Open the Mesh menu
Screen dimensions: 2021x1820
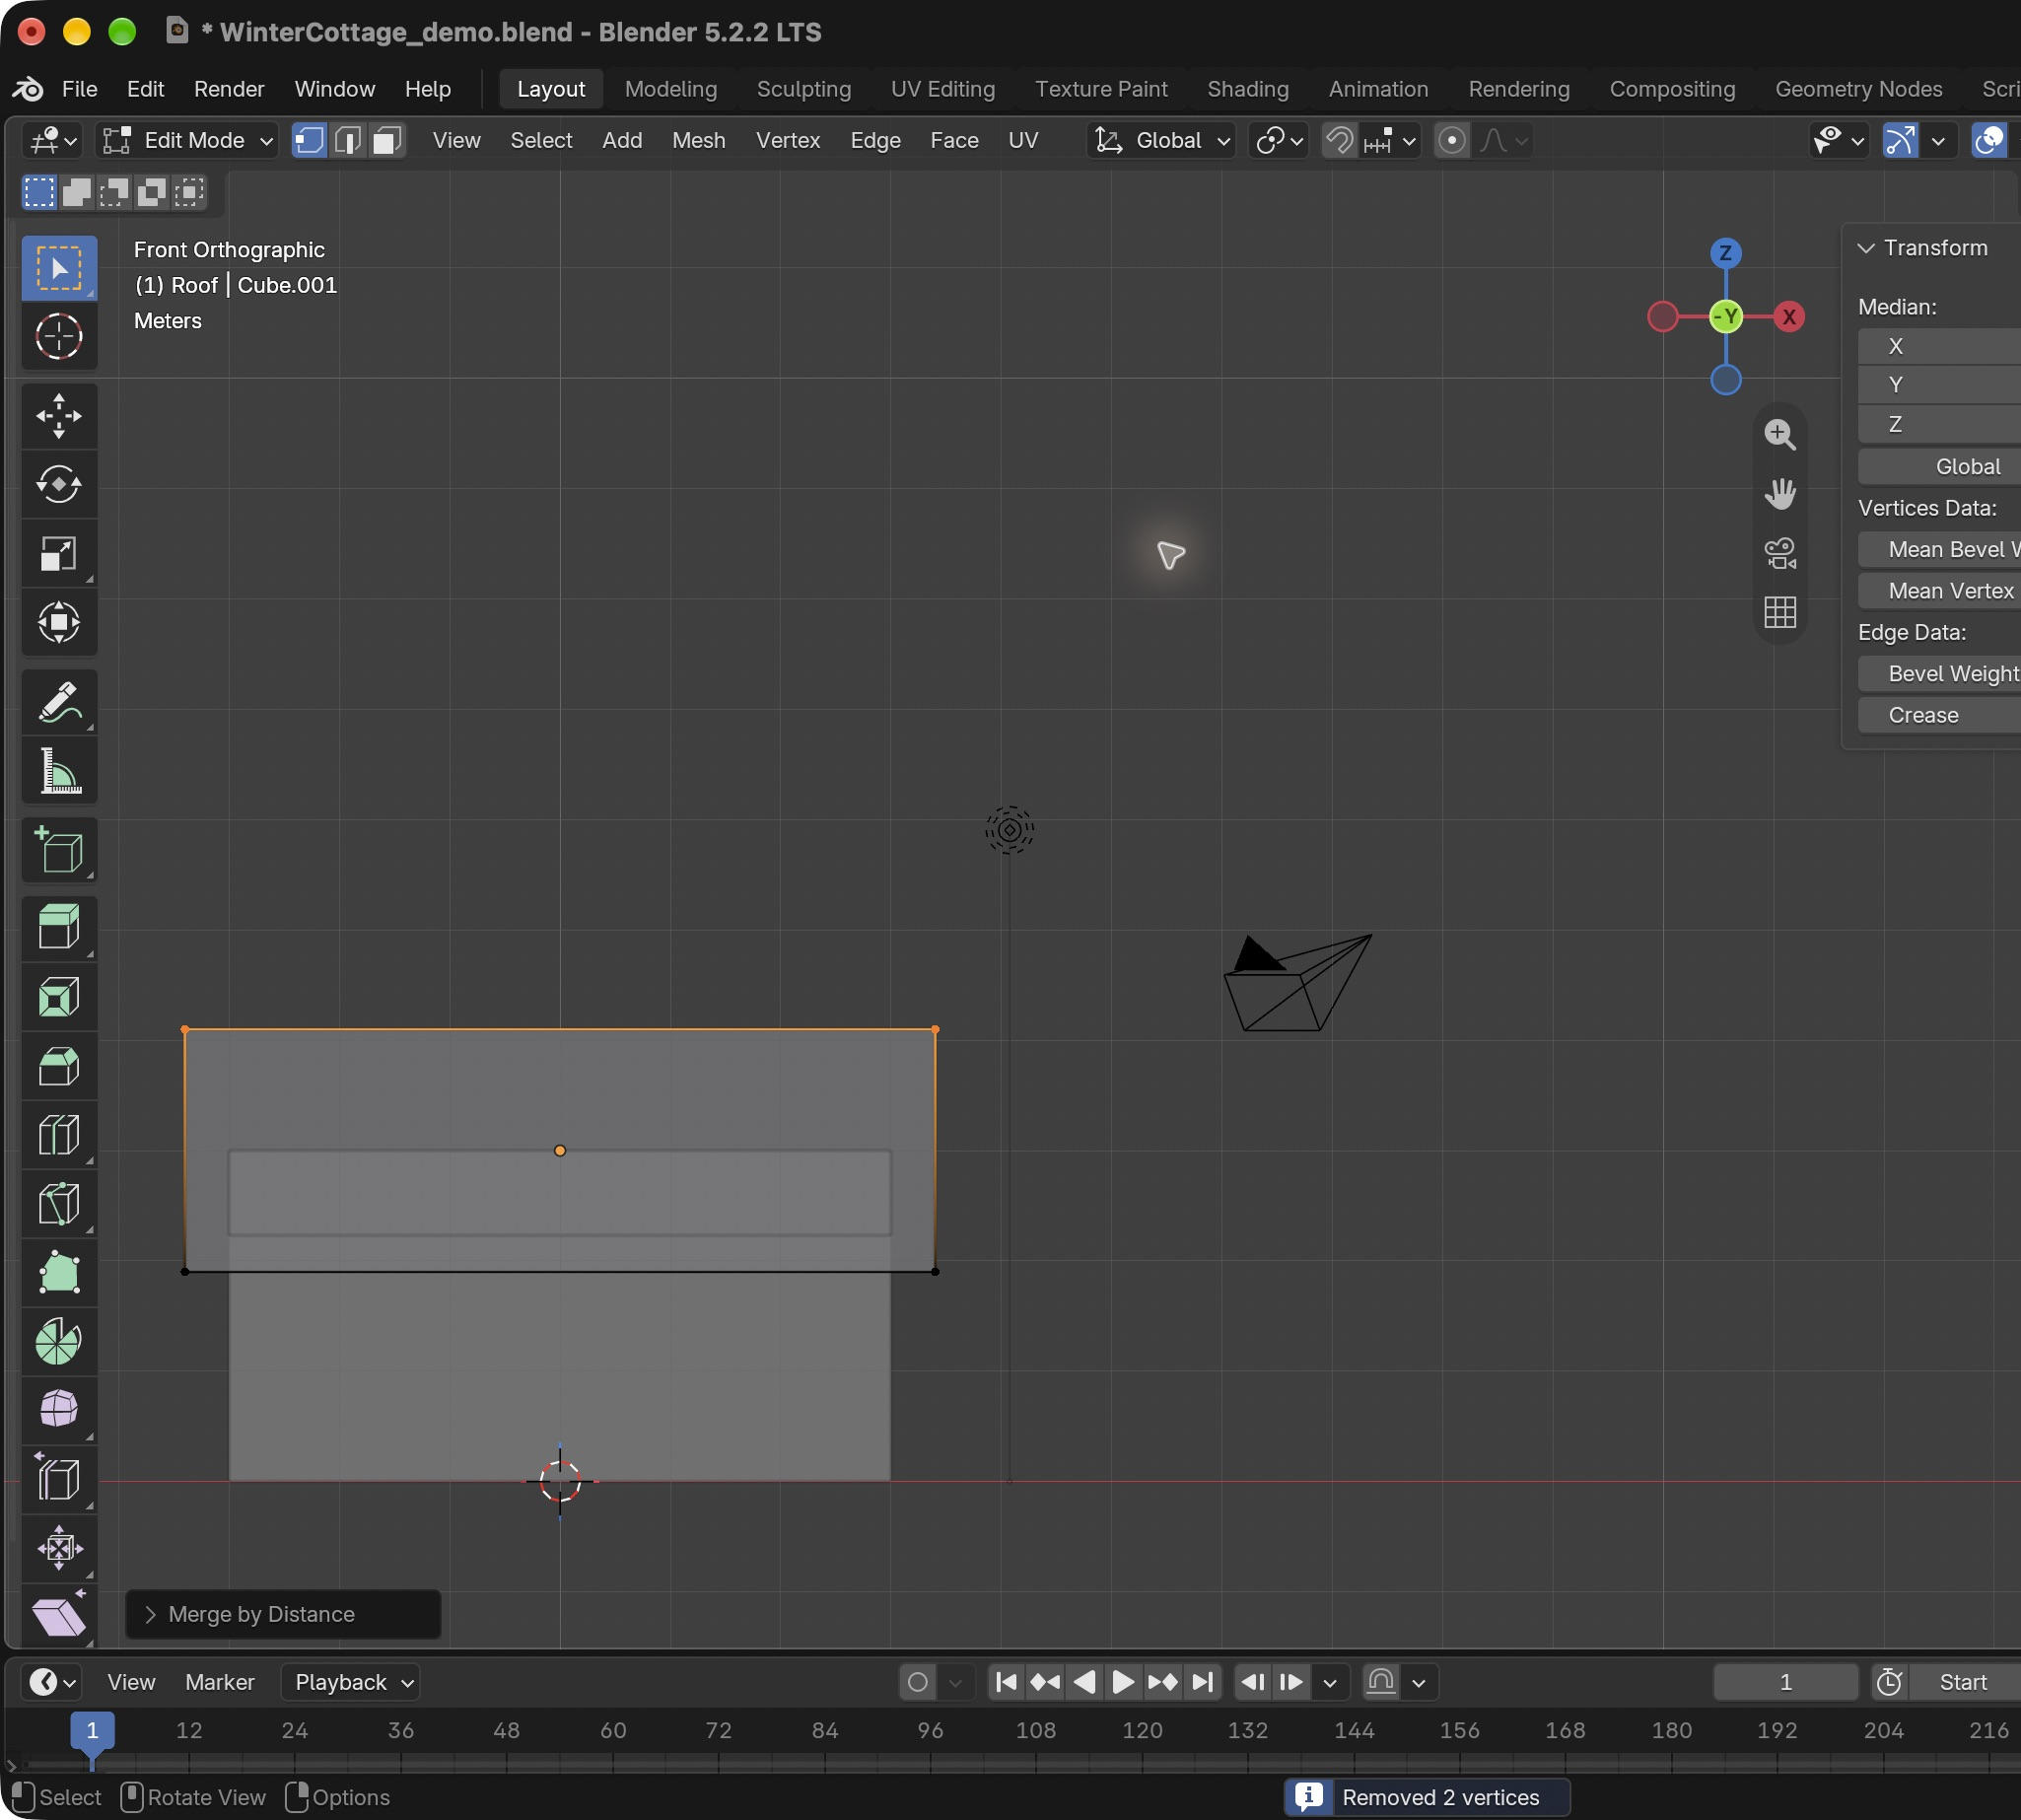[699, 140]
